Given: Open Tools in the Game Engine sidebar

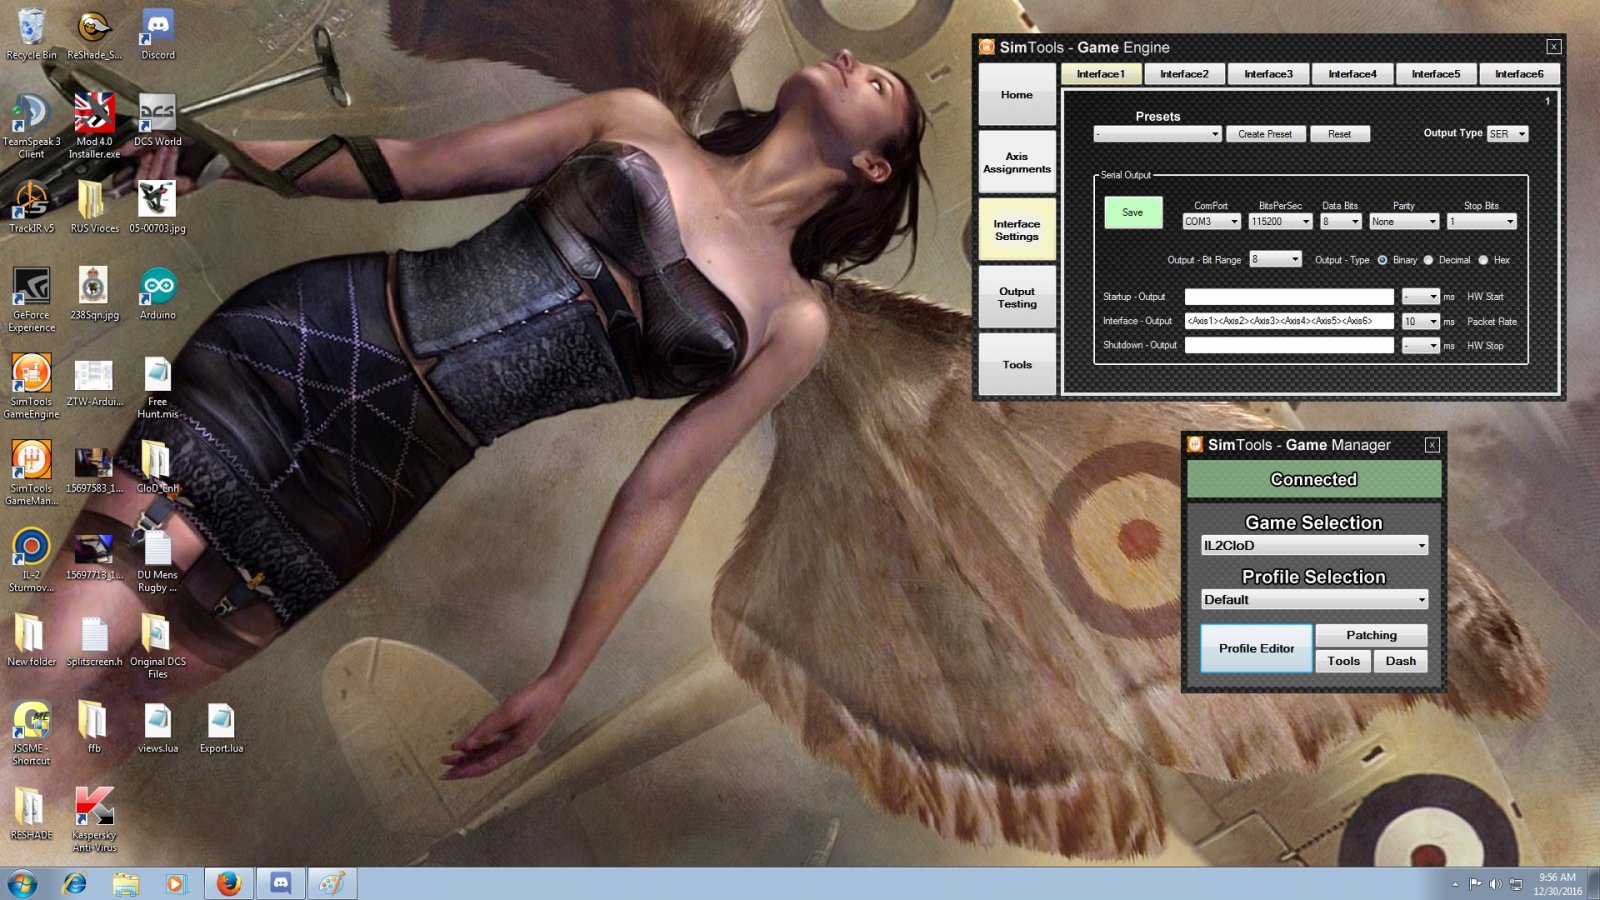Looking at the screenshot, I should 1017,365.
